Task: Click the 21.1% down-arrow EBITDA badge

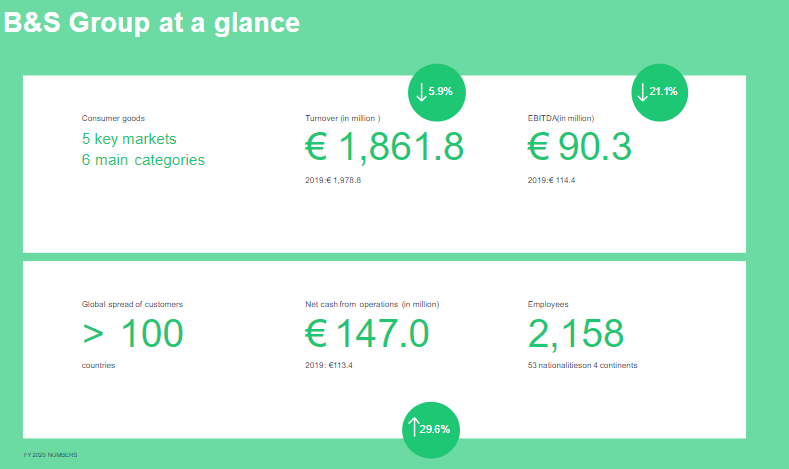Action: pos(660,92)
